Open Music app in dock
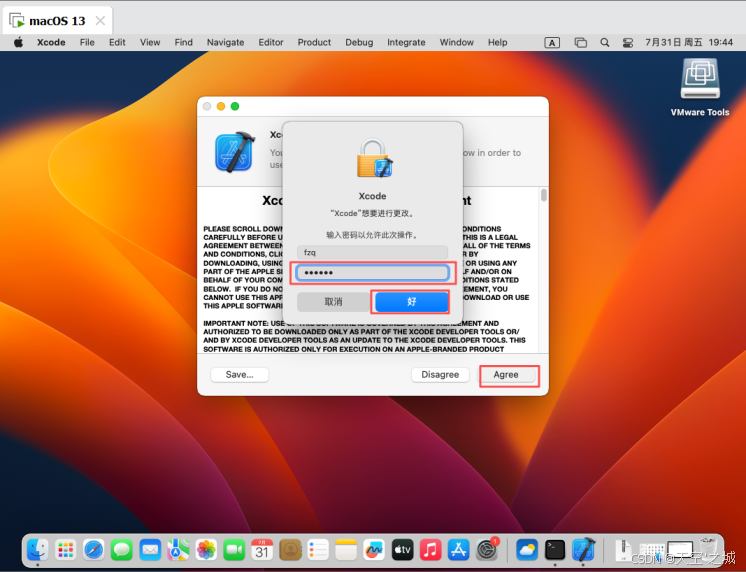 point(430,550)
